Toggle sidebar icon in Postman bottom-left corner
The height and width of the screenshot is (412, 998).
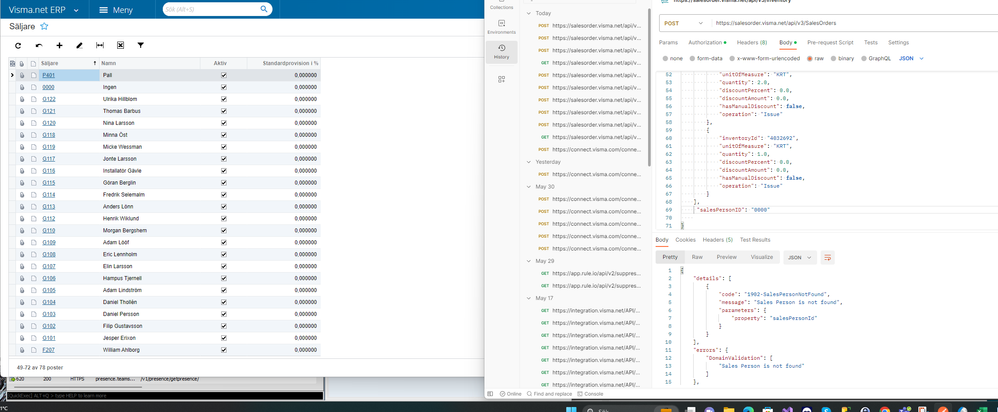(x=489, y=394)
